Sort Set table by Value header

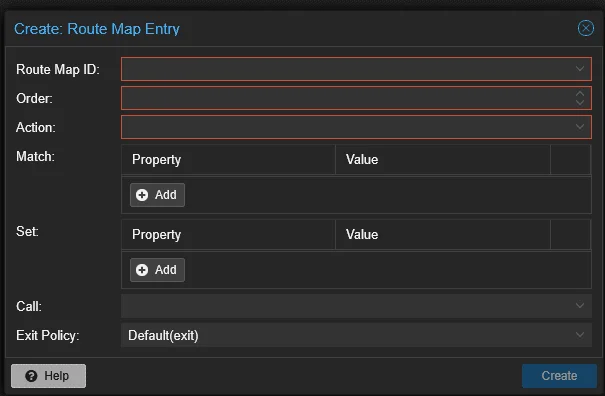443,234
